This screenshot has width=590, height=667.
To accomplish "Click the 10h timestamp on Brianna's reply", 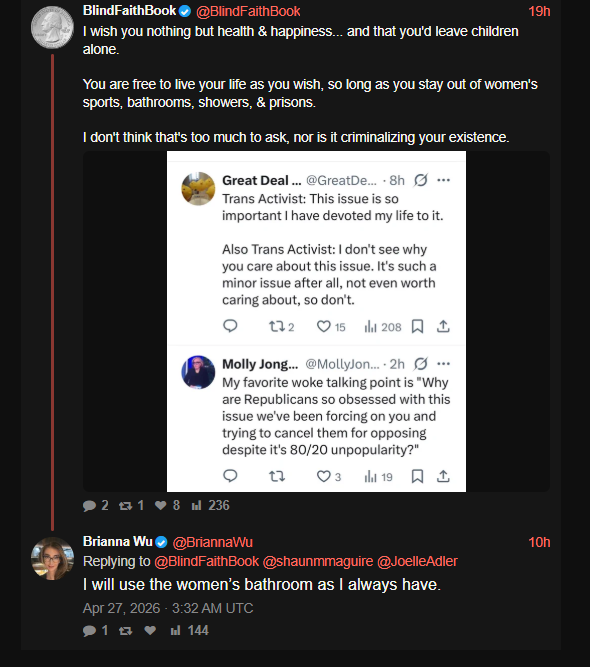I will tap(539, 542).
